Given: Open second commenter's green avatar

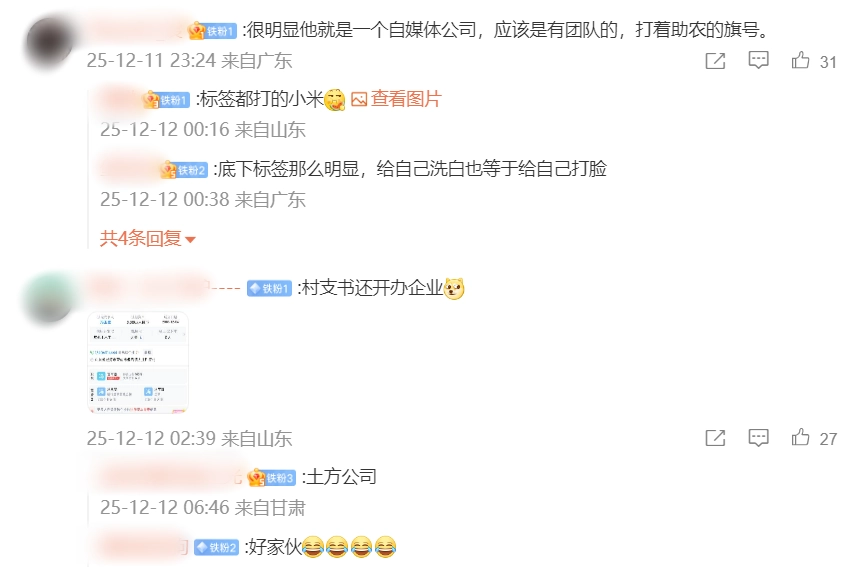Looking at the screenshot, I should click(50, 297).
